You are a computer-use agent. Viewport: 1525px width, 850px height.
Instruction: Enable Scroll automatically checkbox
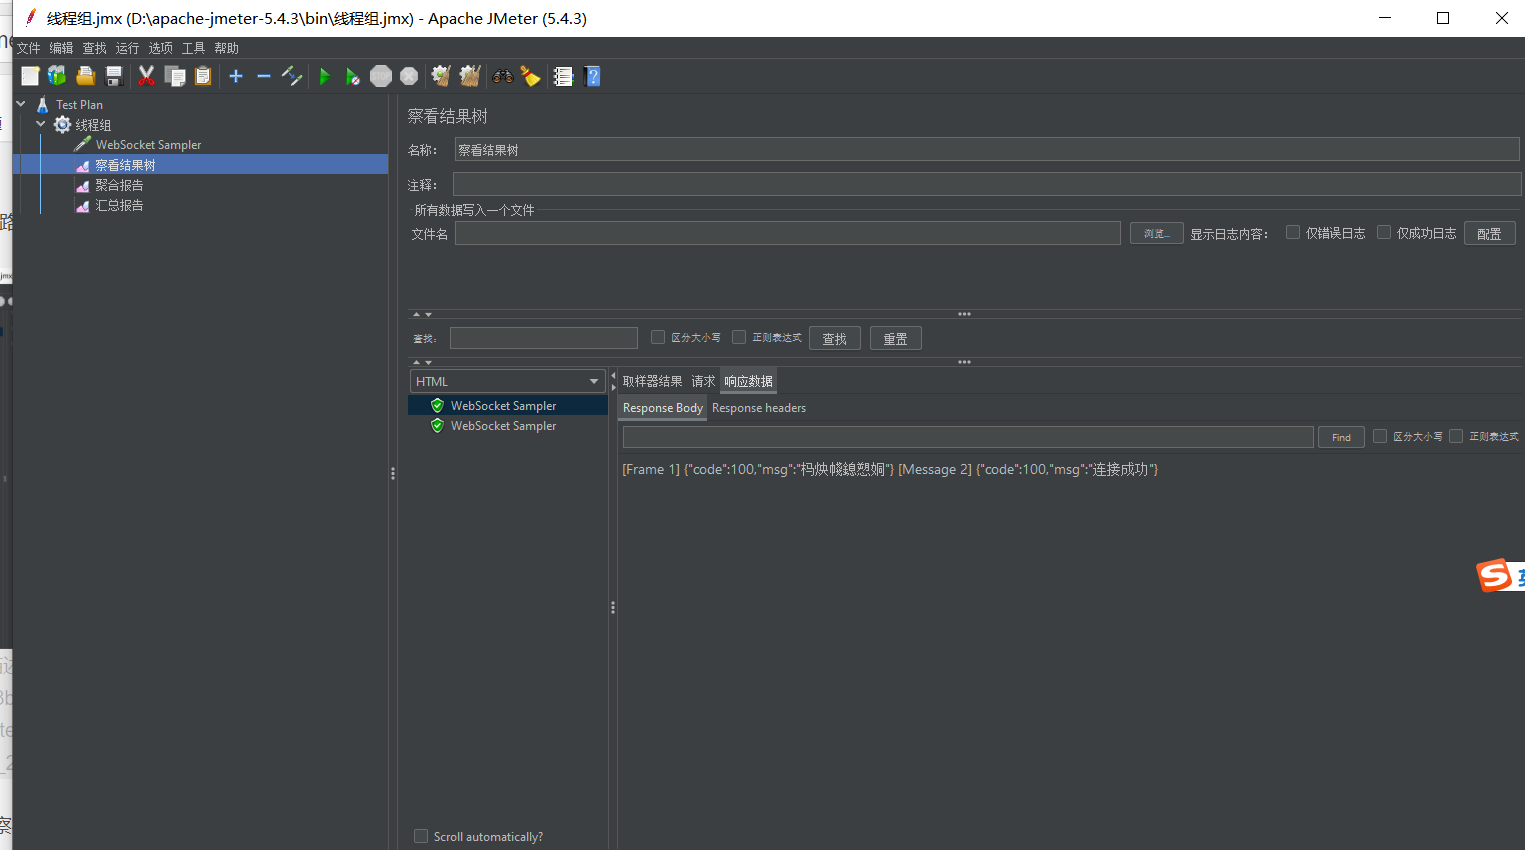pyautogui.click(x=421, y=836)
